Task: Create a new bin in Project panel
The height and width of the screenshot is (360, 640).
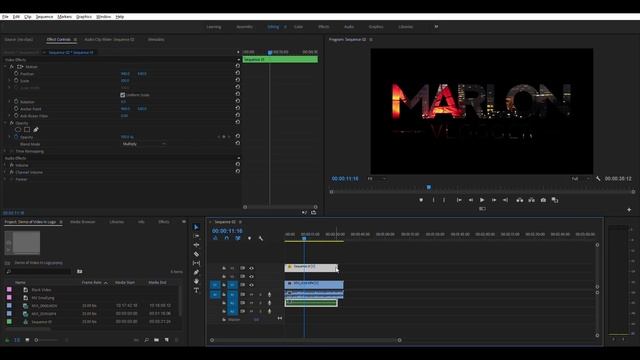Action: [156, 340]
